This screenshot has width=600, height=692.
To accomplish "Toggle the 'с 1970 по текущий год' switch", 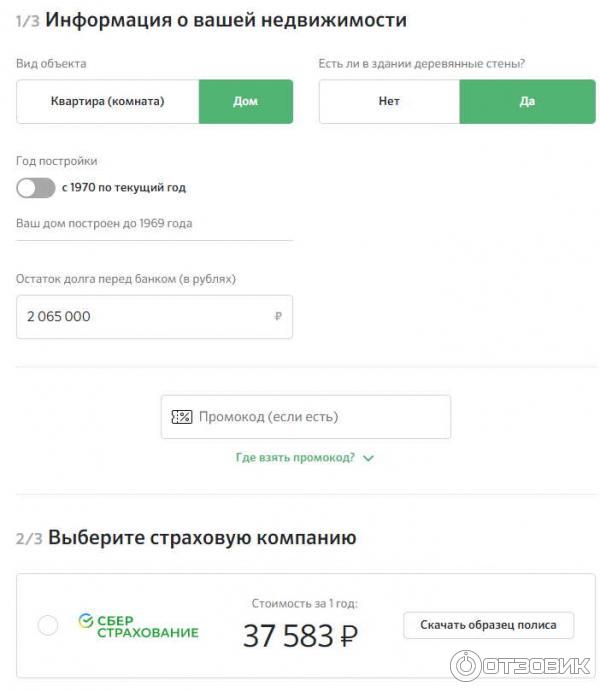I will [x=36, y=188].
